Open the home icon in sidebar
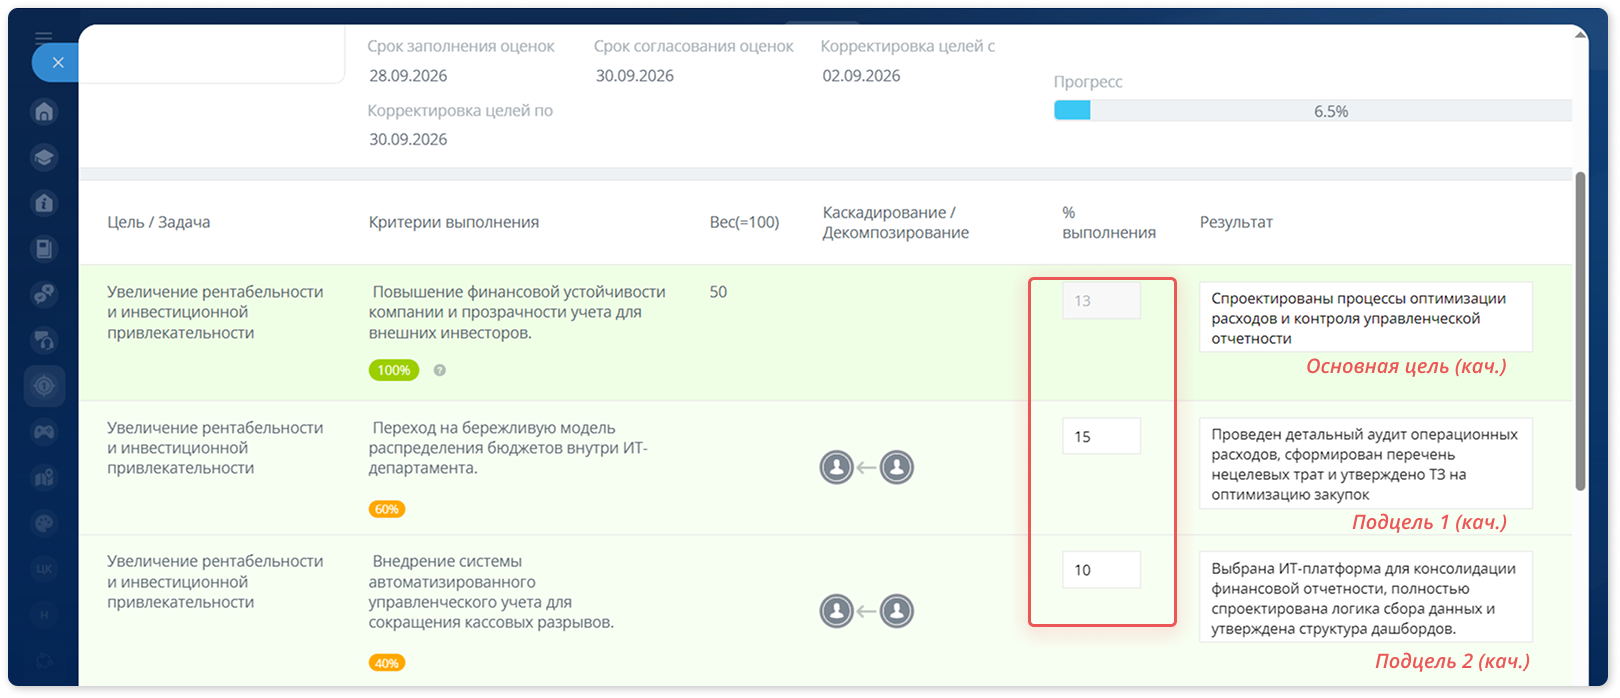 pos(44,111)
